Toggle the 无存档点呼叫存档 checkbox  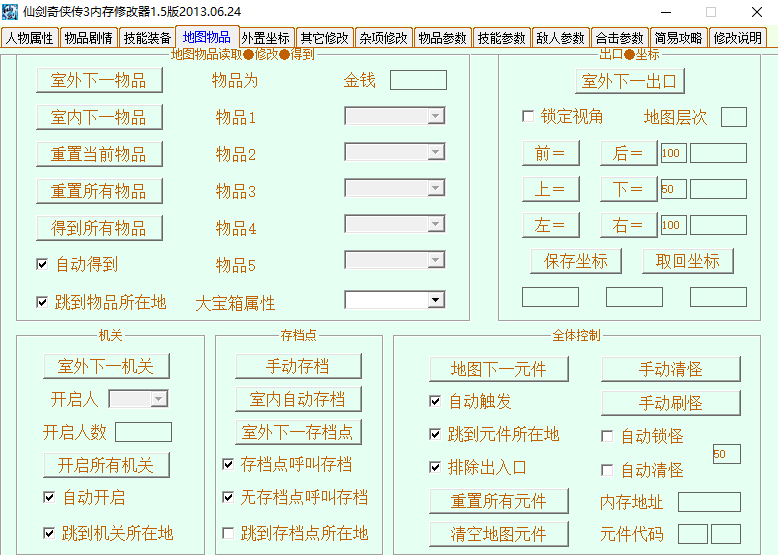(228, 497)
